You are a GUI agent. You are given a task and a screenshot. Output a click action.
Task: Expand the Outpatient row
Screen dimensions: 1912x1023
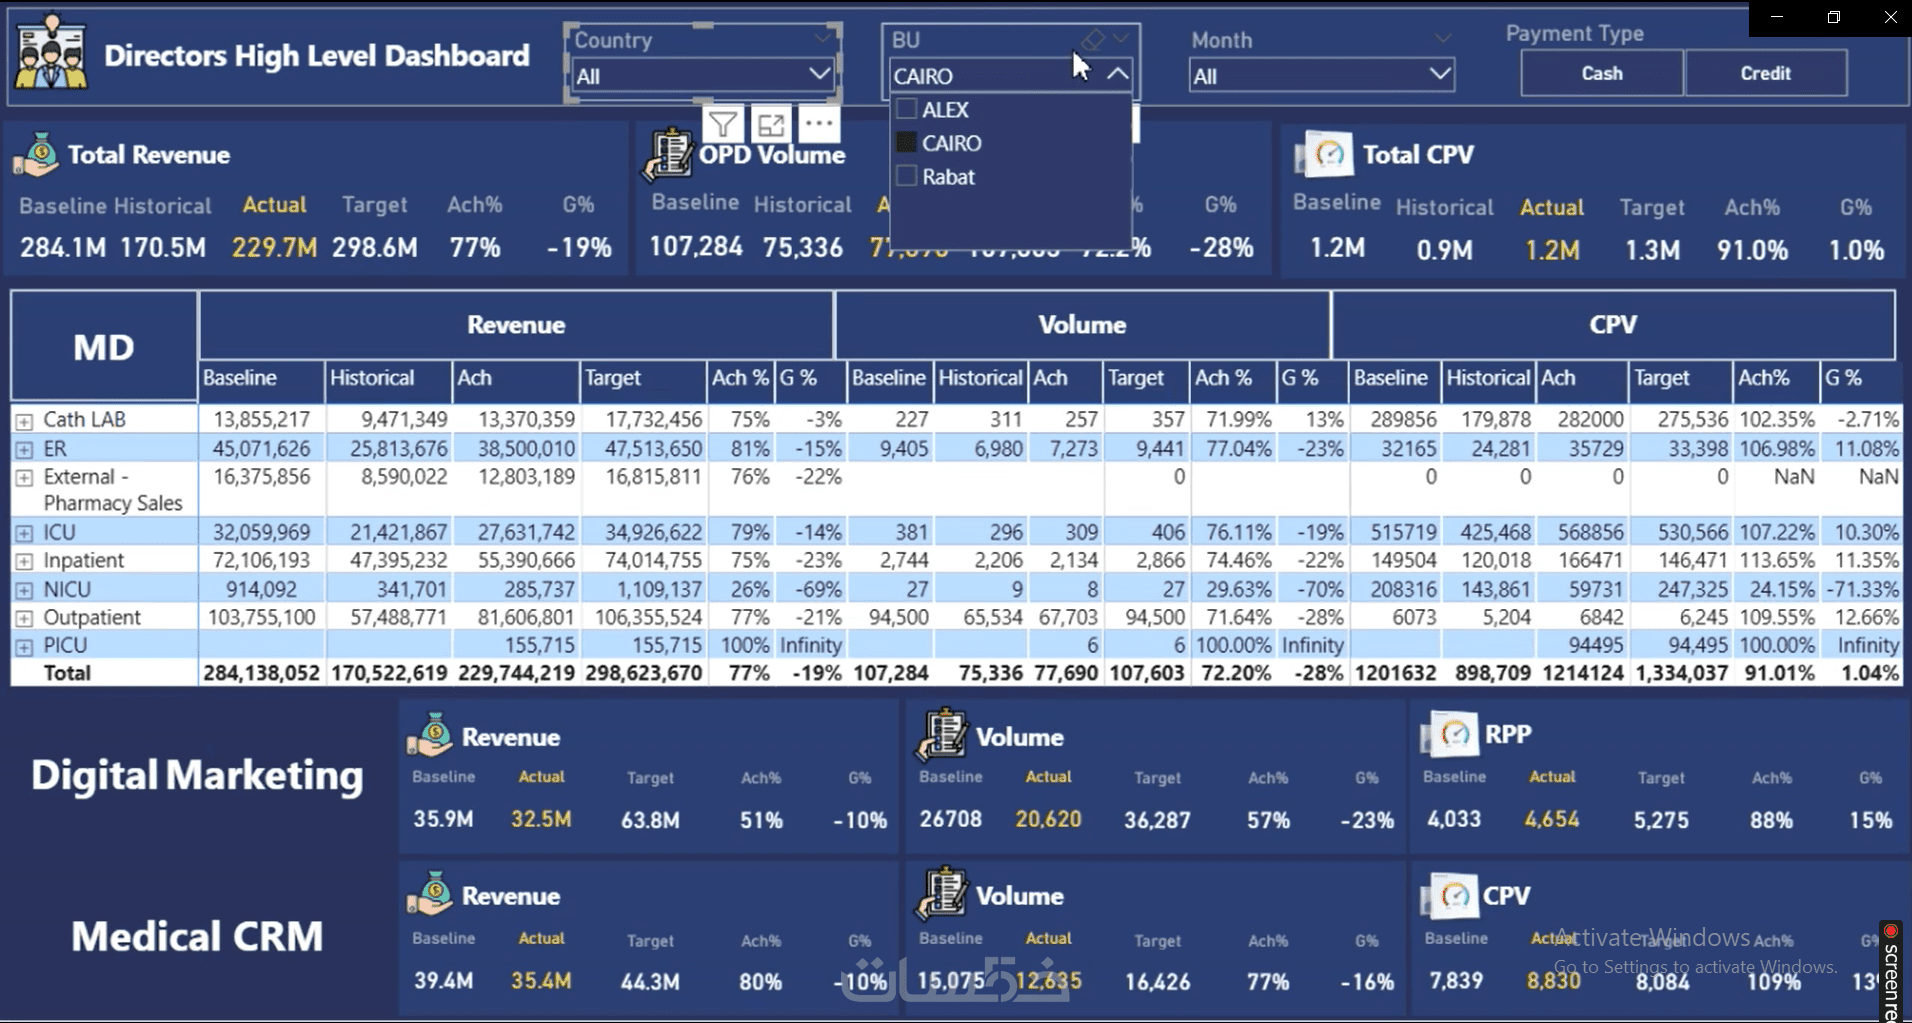[24, 618]
